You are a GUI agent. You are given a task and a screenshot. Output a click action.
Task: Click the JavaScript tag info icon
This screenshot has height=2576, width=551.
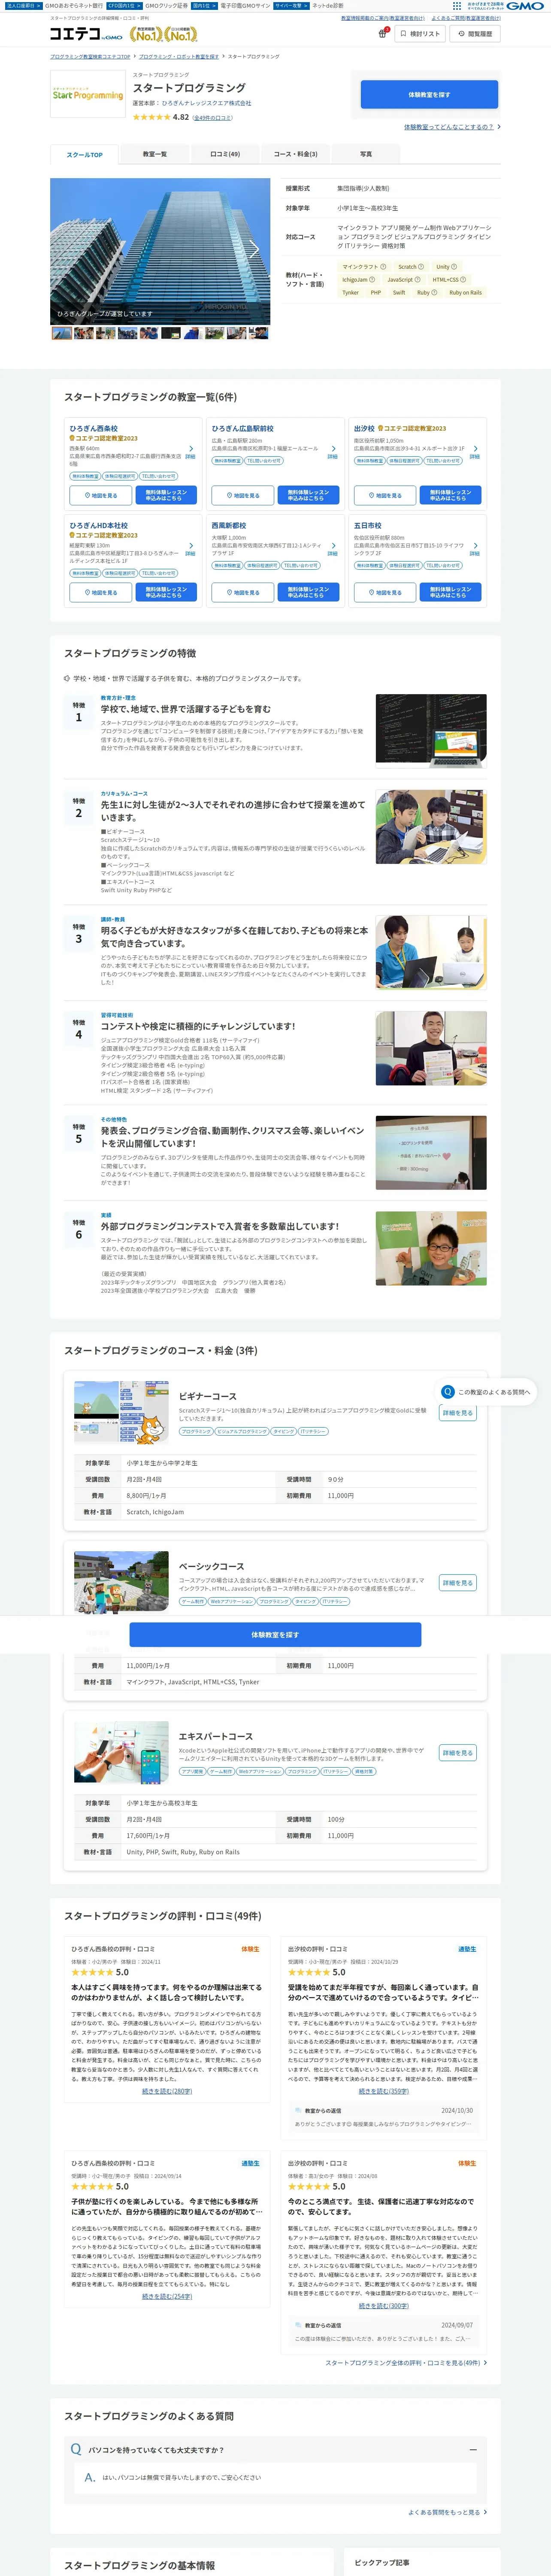click(418, 280)
